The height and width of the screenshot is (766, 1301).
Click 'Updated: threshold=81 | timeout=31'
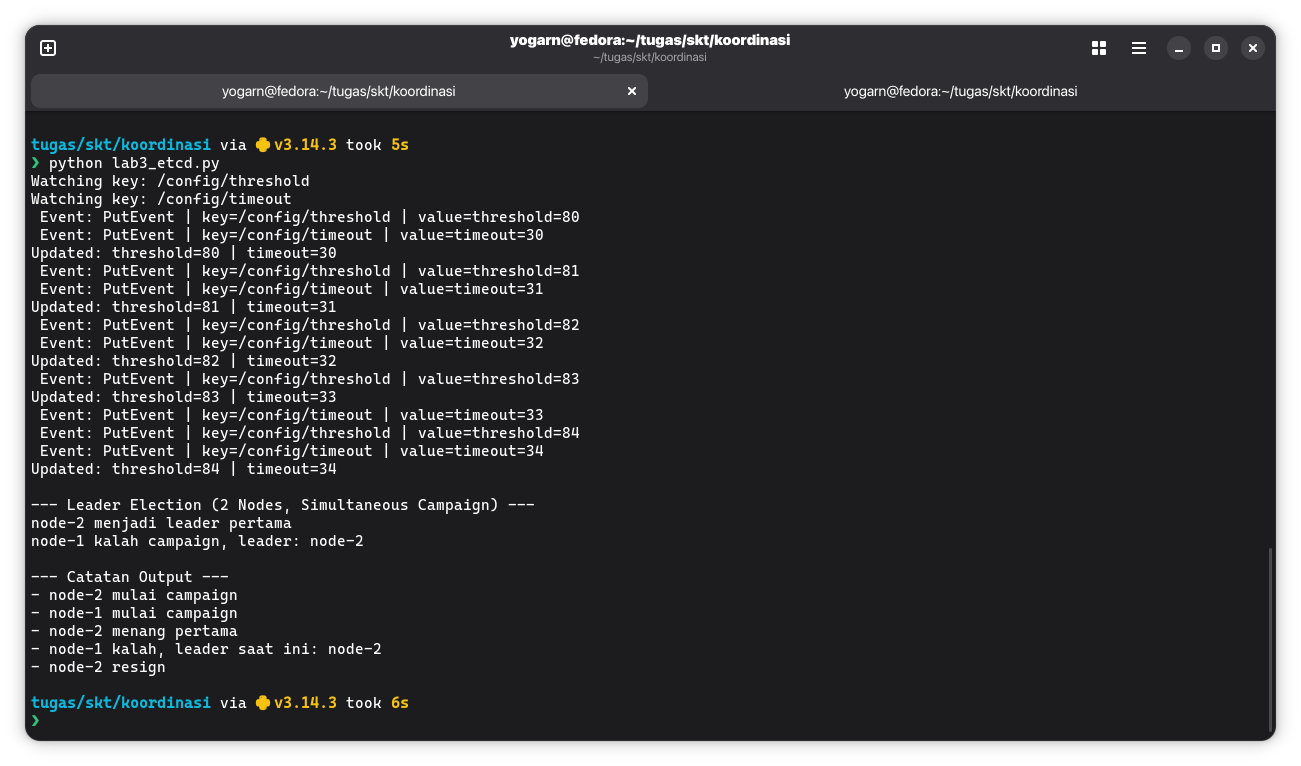point(184,307)
